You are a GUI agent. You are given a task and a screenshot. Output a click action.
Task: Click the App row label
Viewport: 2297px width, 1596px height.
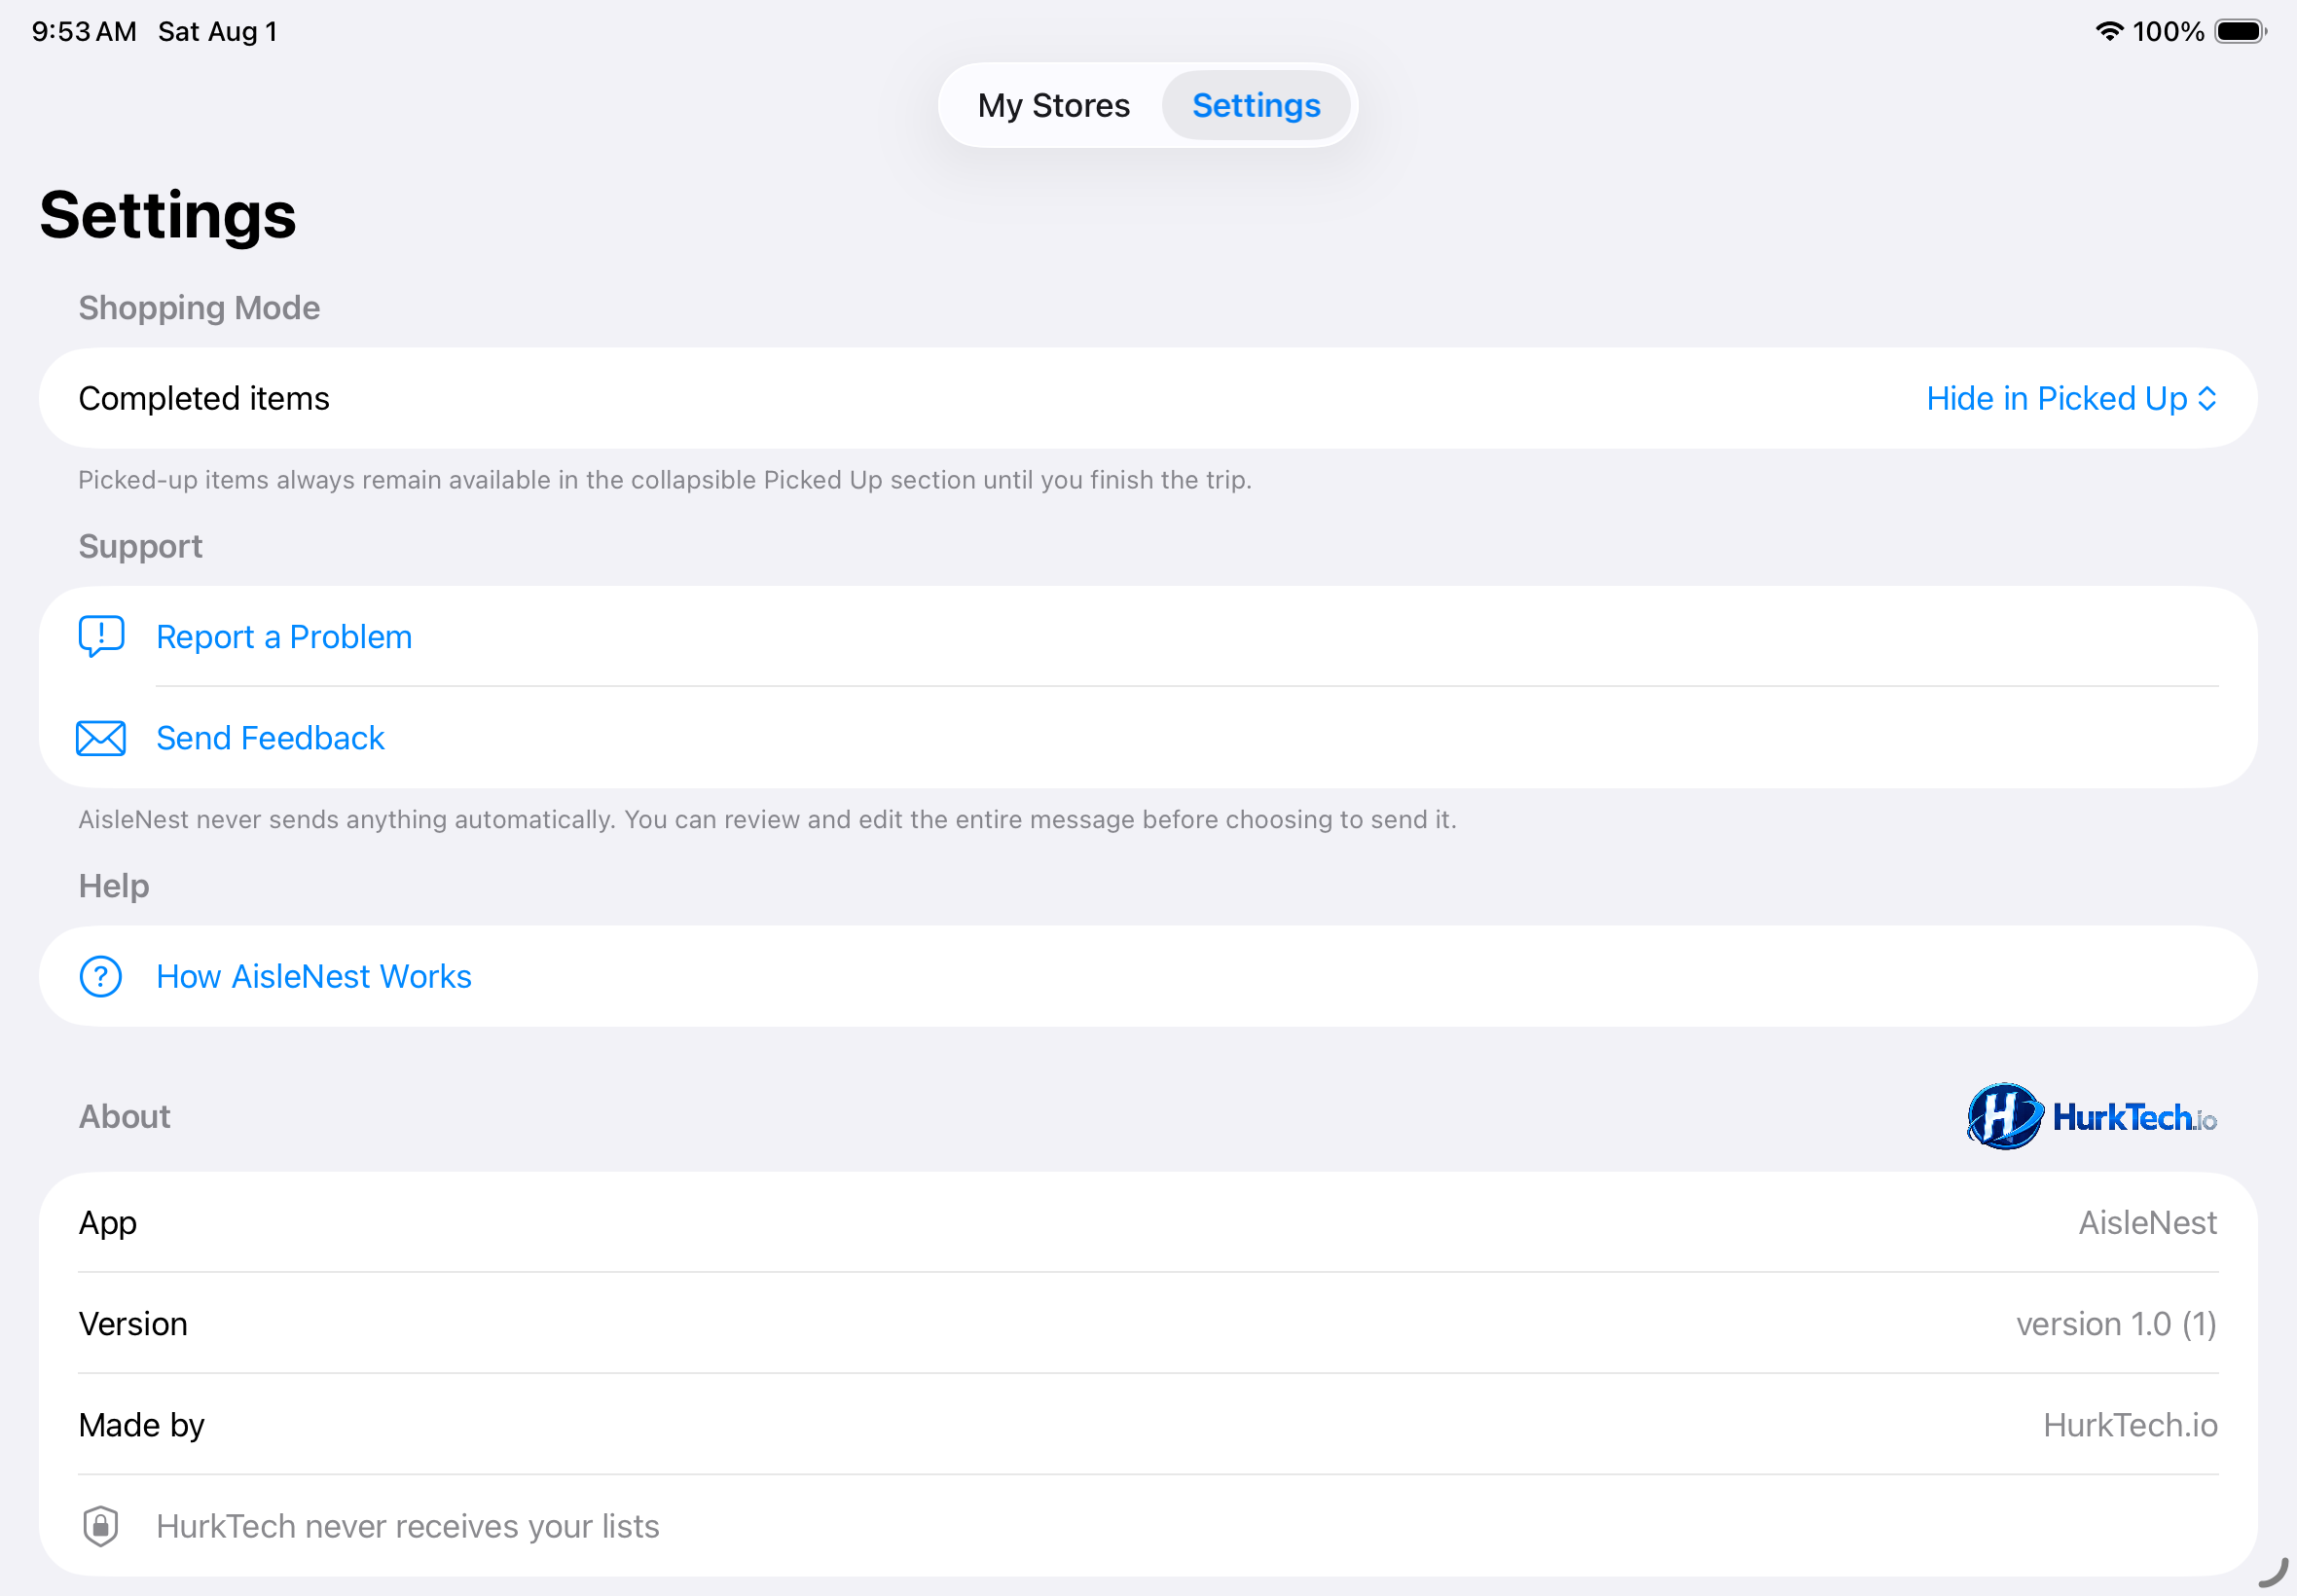108,1223
